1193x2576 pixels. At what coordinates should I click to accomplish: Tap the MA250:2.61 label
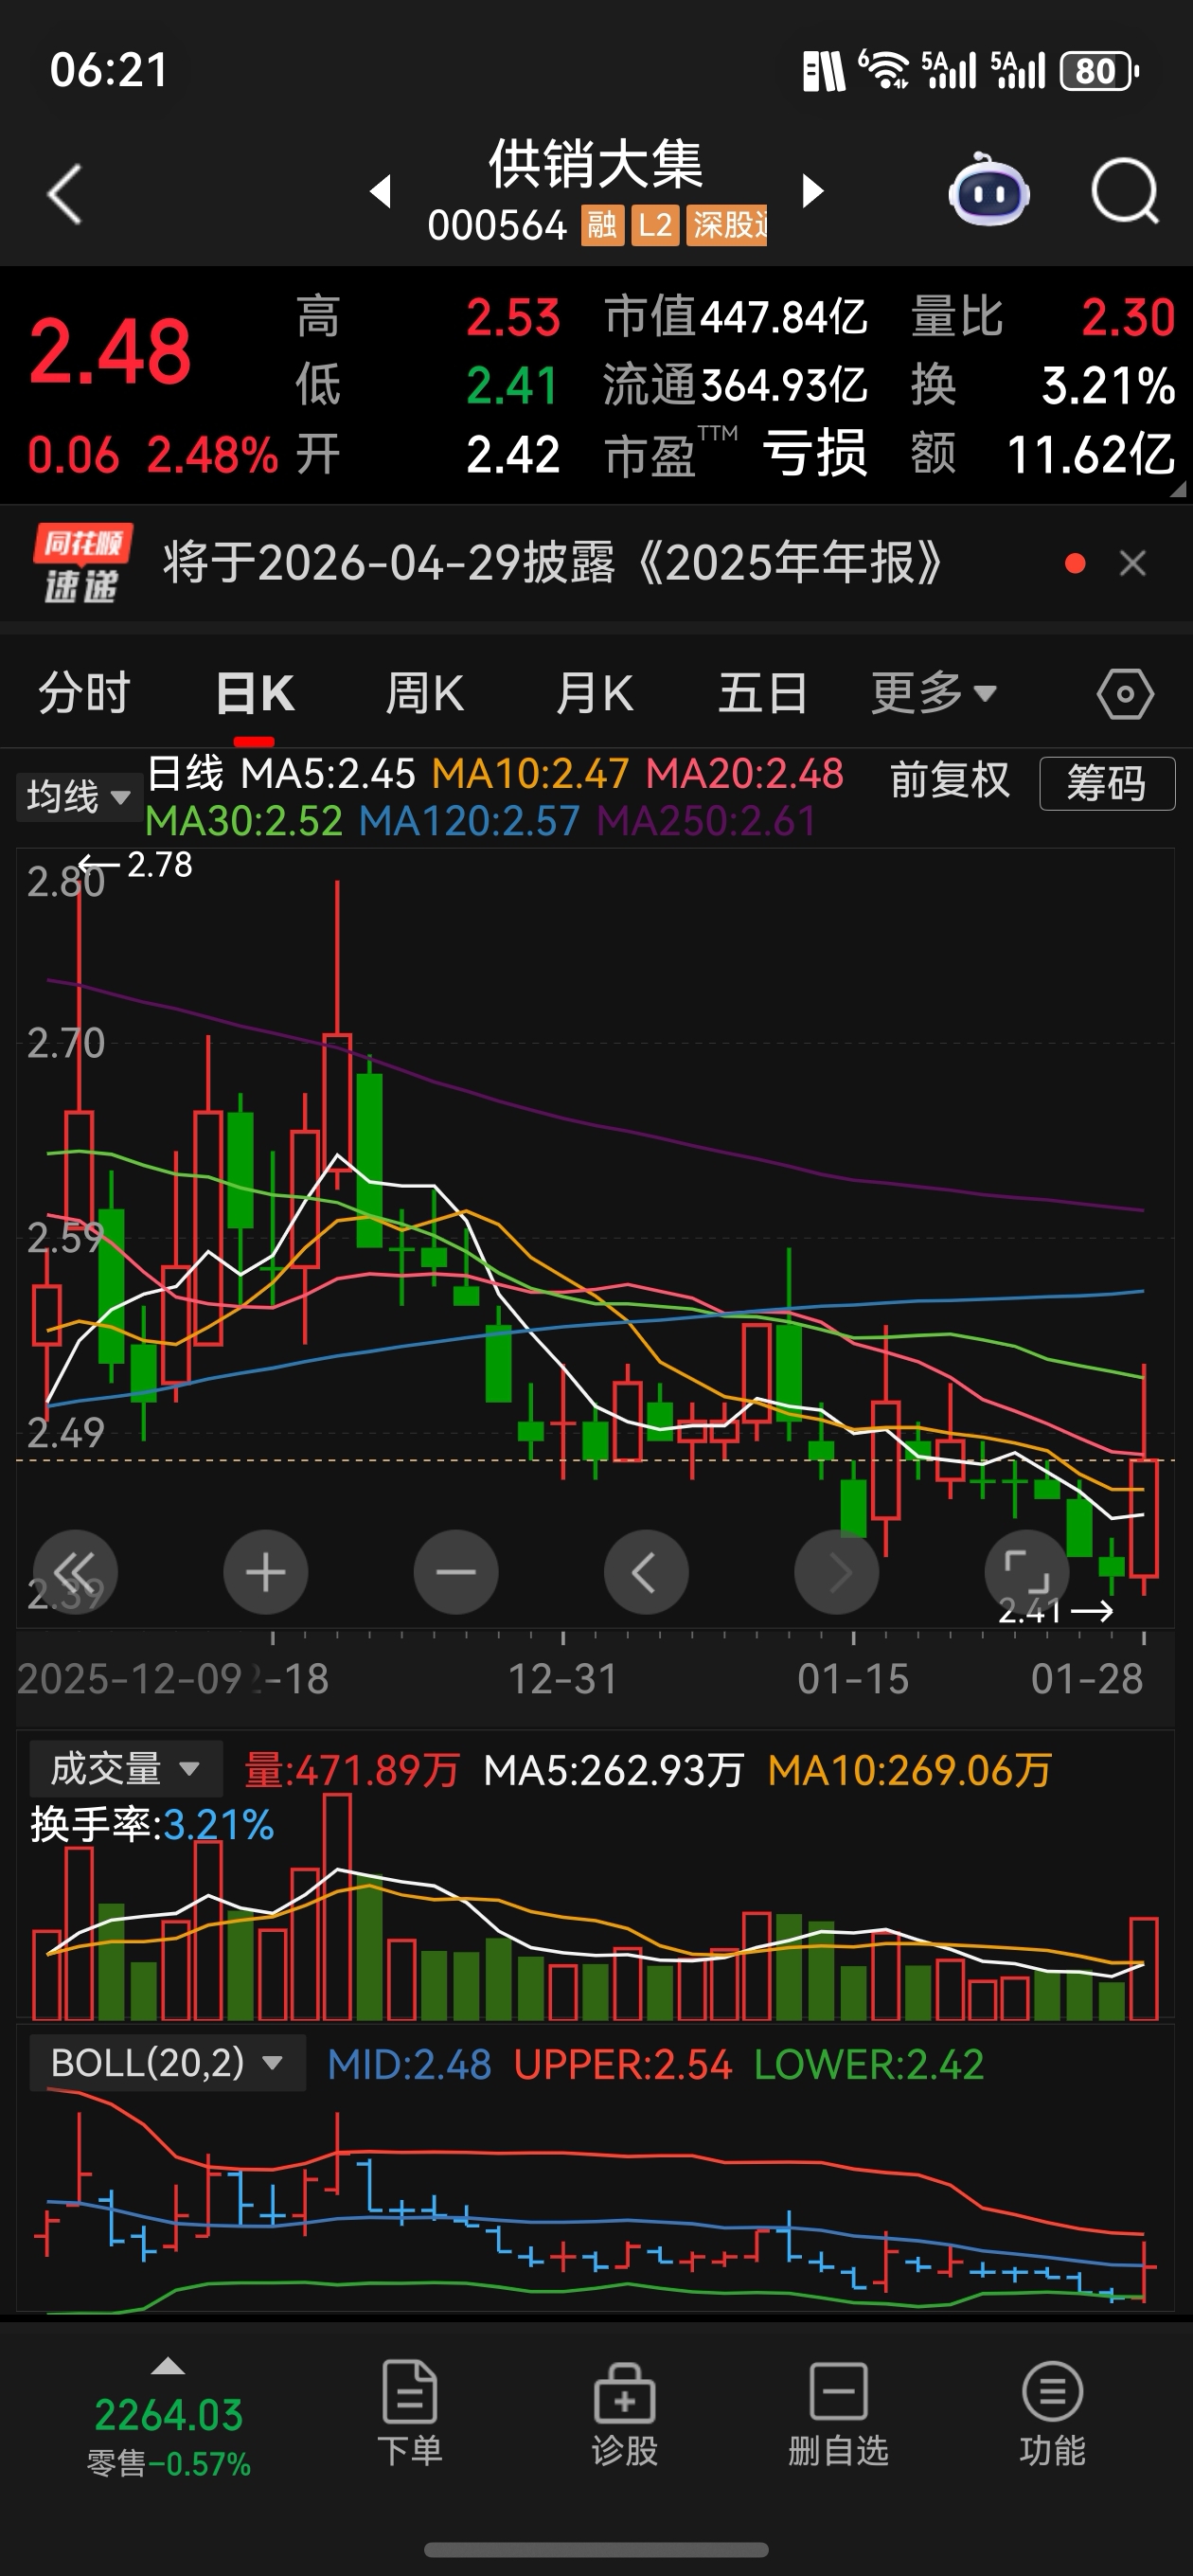707,821
